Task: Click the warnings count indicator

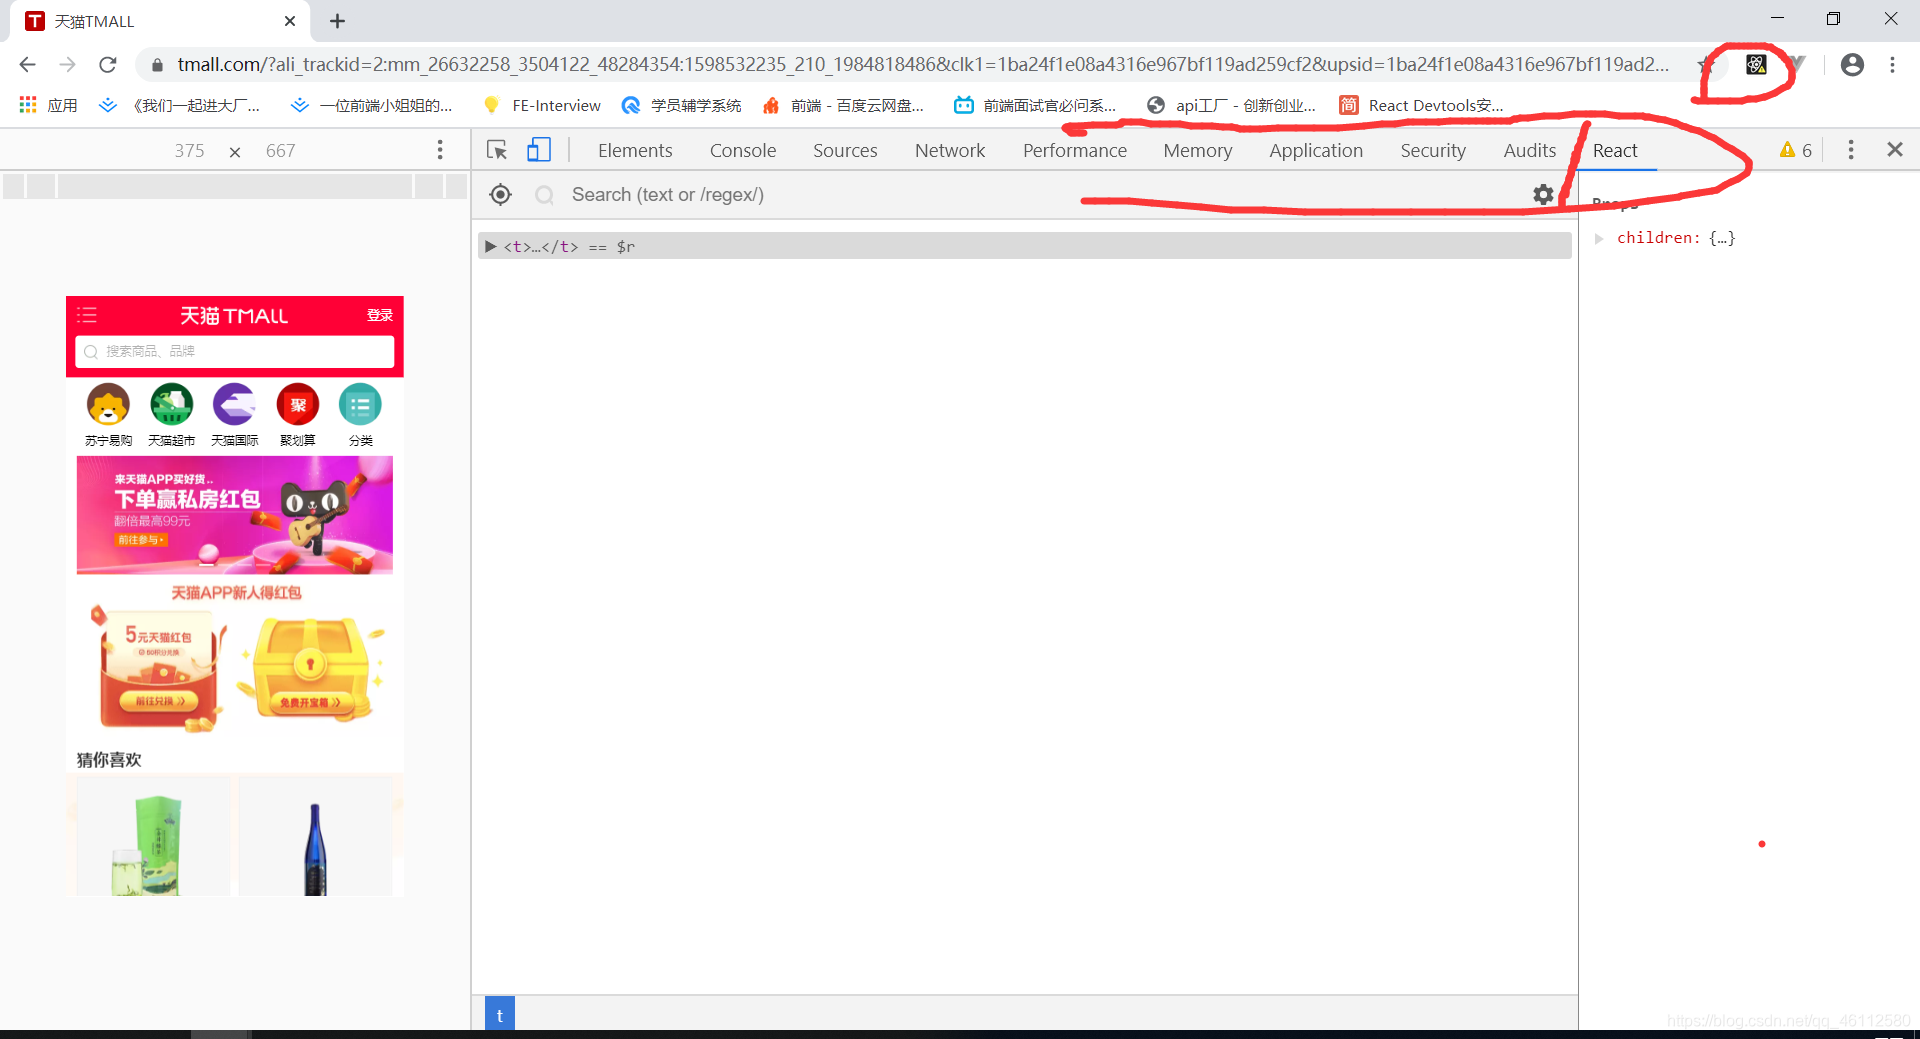Action: 1796,150
